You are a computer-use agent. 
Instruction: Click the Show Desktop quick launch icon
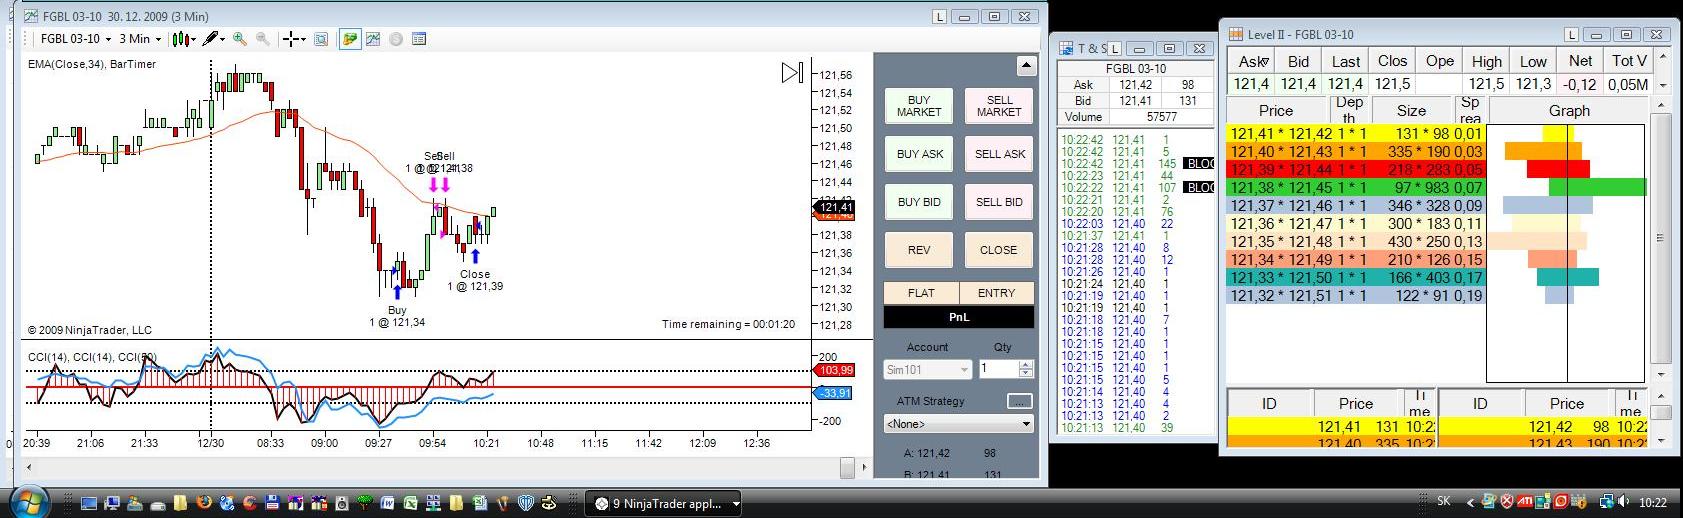click(x=89, y=503)
